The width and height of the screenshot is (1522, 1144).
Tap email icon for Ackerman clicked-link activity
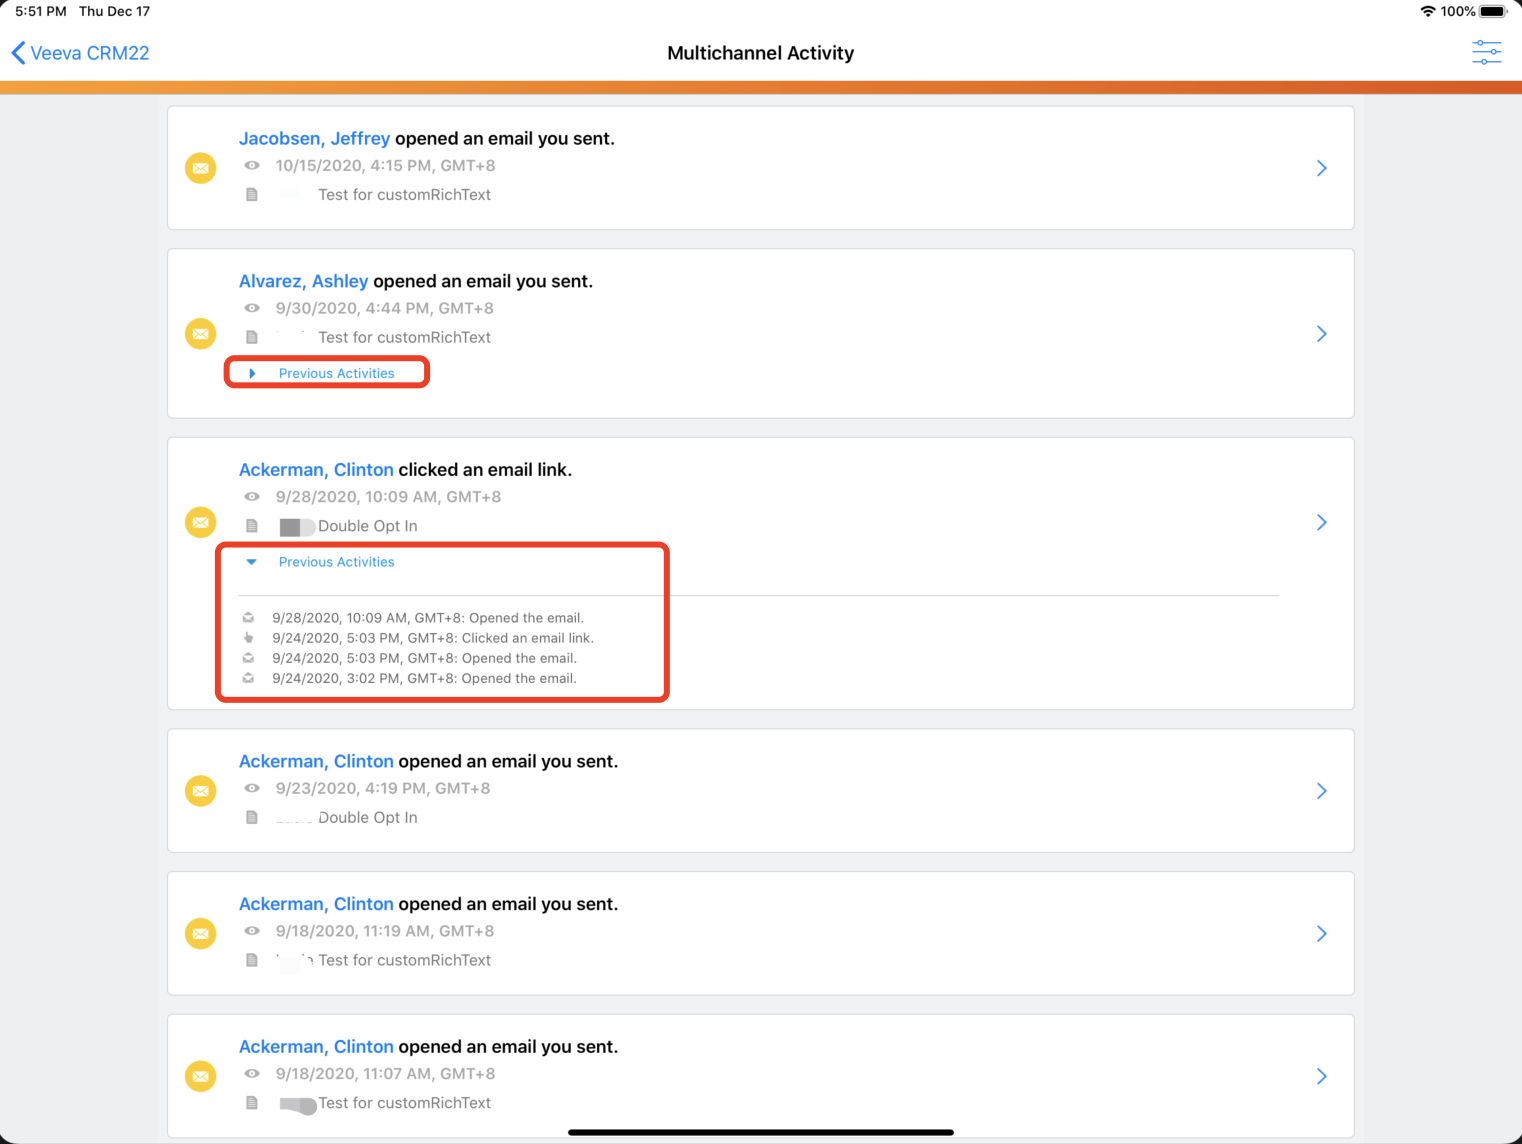click(201, 522)
